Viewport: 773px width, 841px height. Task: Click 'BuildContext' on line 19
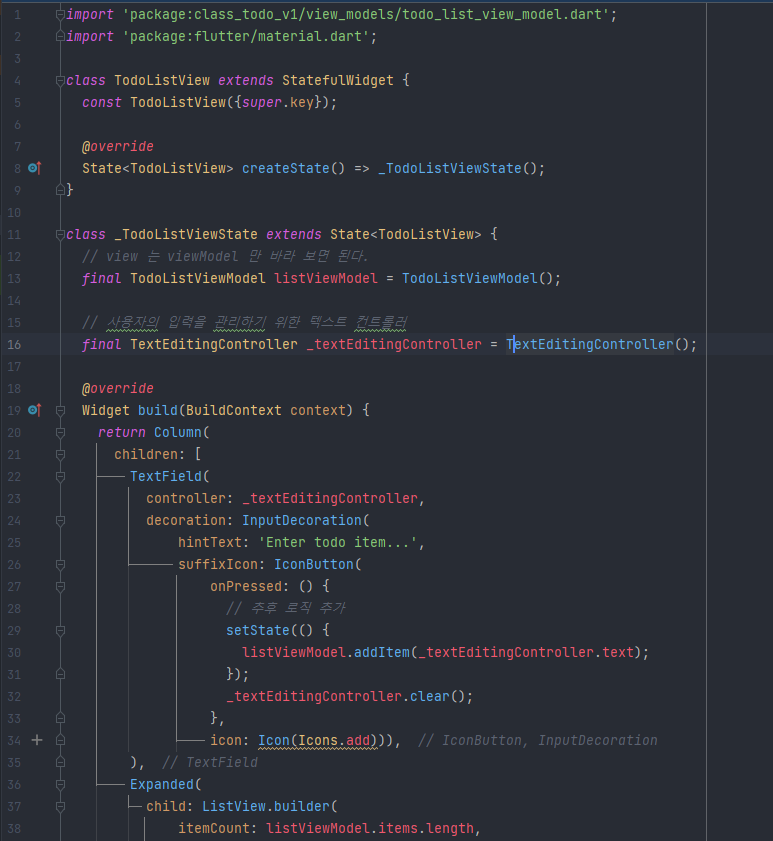click(x=234, y=410)
